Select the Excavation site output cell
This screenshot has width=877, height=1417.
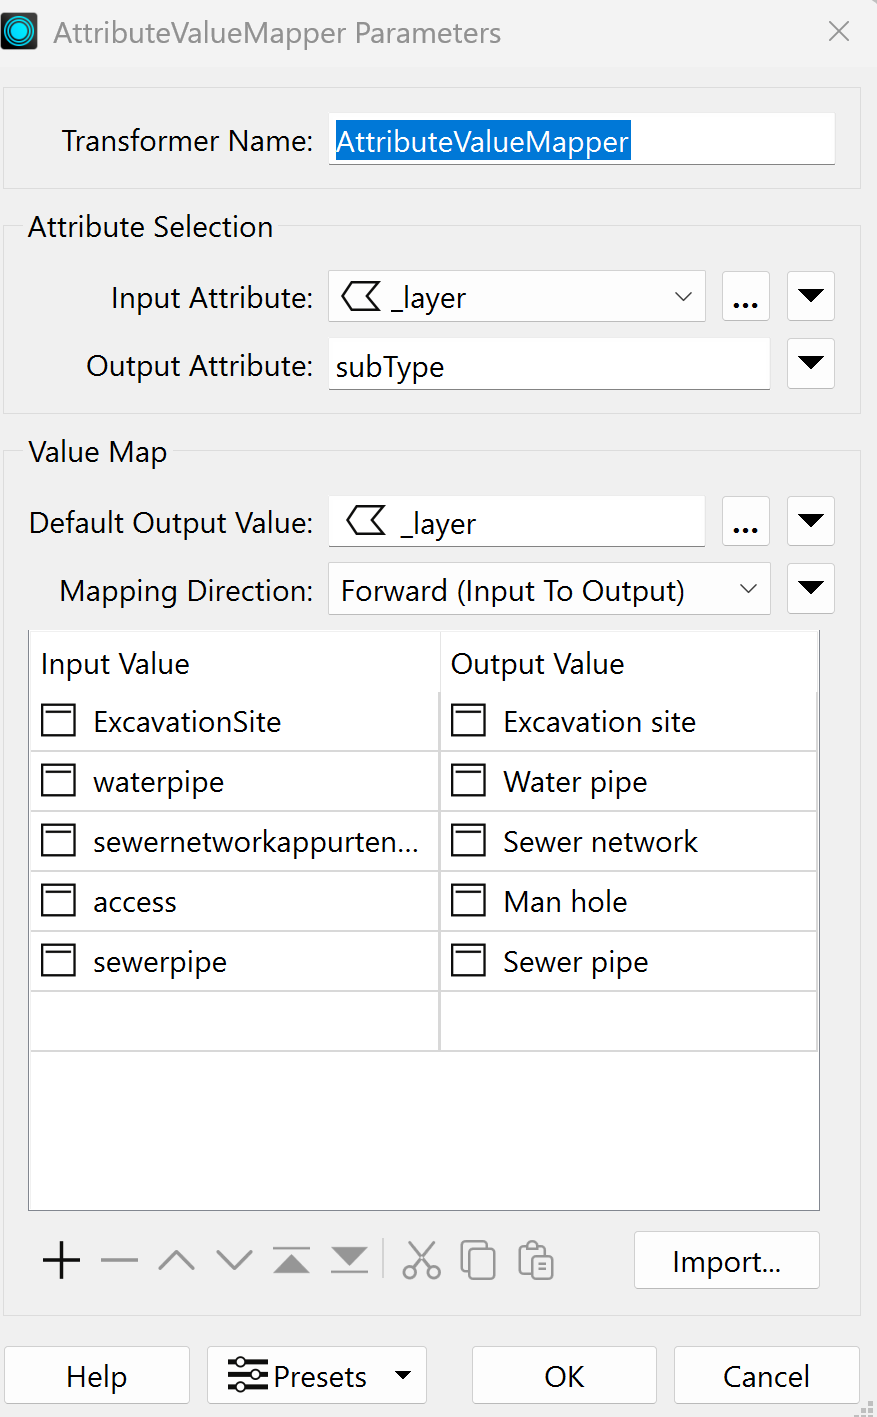(x=629, y=721)
